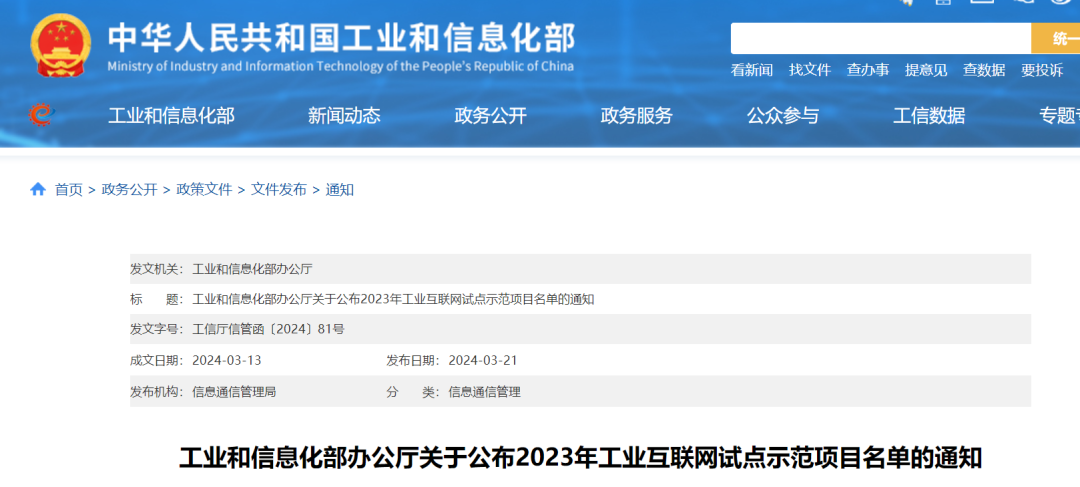Screen dimensions: 1080x487
Task: Click the red gear MIIT icon in navigation
Action: click(41, 114)
